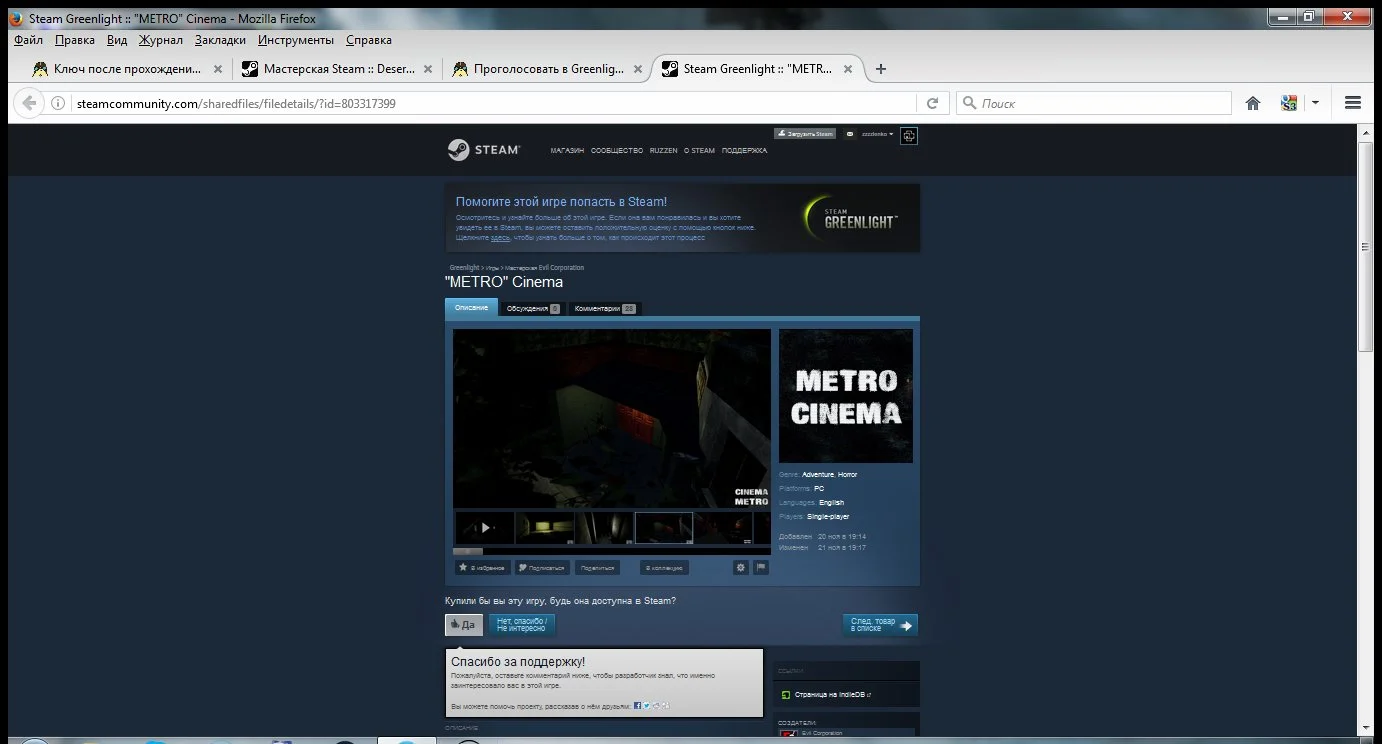Select the Обсуждения tab
The height and width of the screenshot is (744, 1382).
532,309
